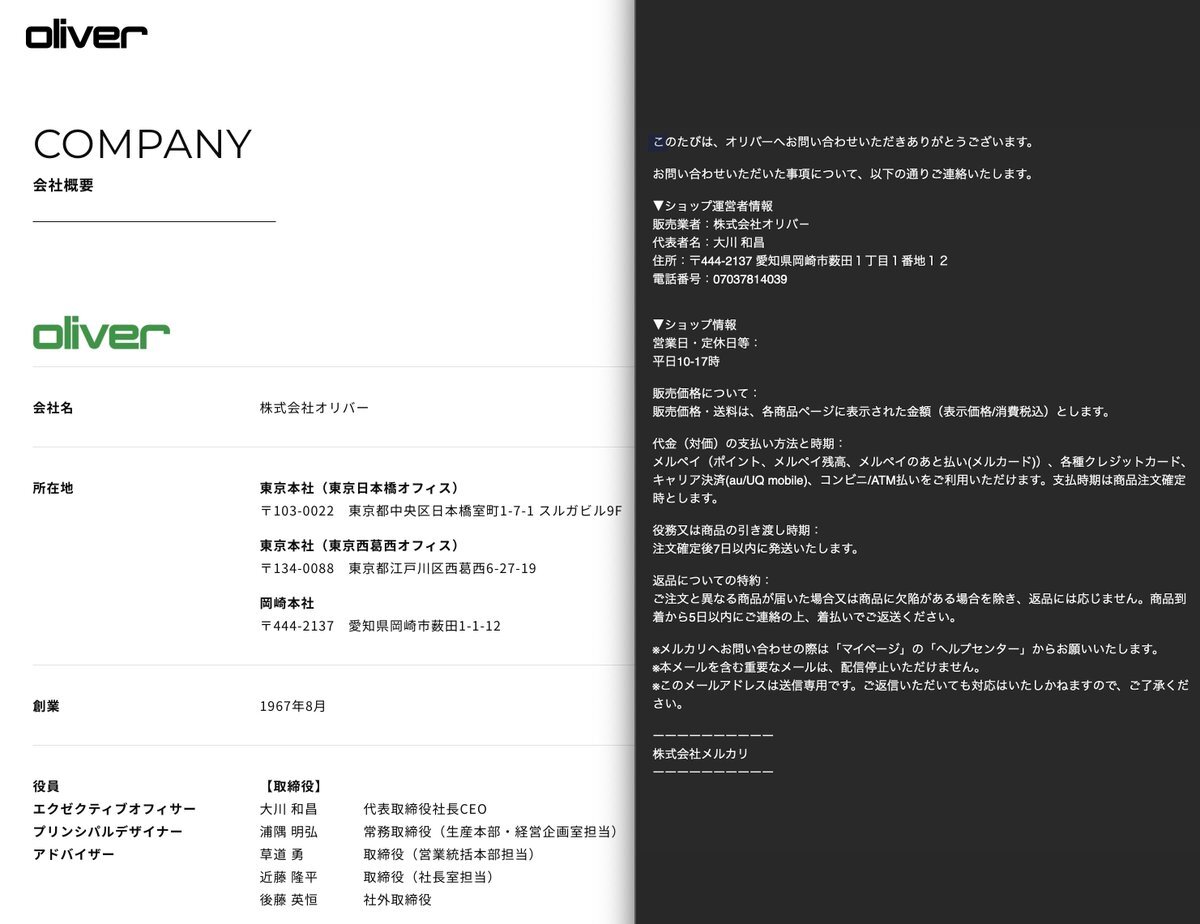Select the 住所 line with 〒444-2137 in the email
Image resolution: width=1200 pixels, height=924 pixels.
click(x=800, y=261)
